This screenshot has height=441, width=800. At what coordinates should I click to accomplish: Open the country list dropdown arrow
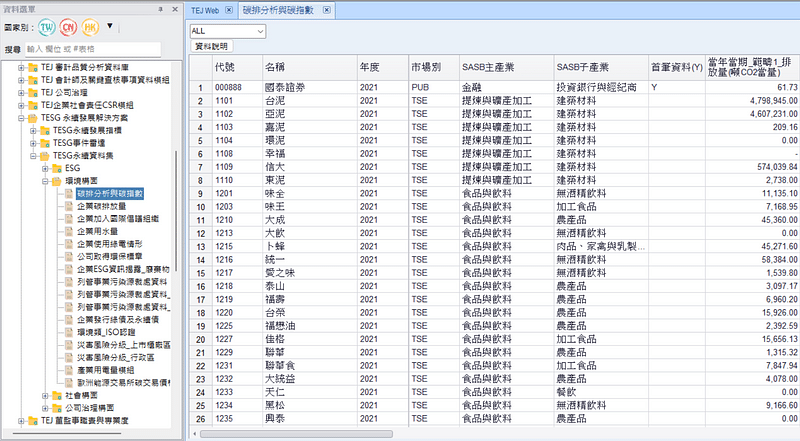pos(109,26)
